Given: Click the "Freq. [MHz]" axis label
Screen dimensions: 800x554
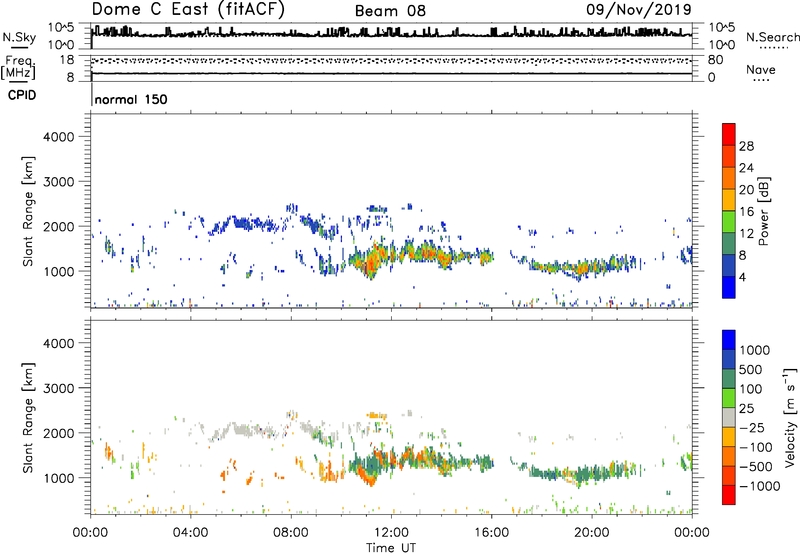Looking at the screenshot, I should click(18, 68).
